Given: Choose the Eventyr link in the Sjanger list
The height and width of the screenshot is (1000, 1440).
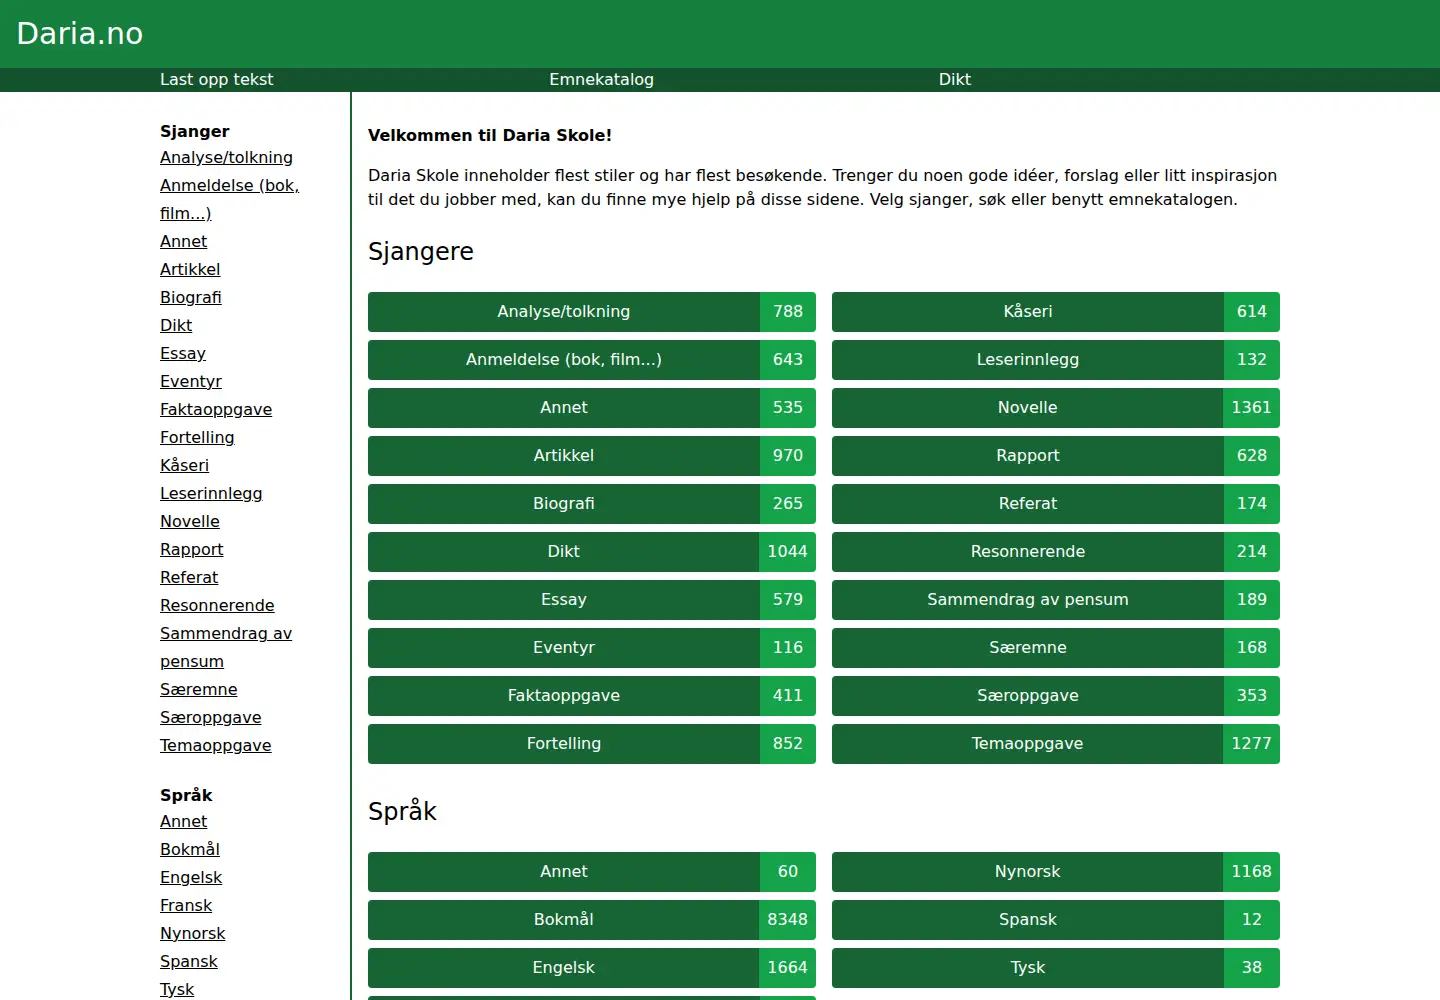Looking at the screenshot, I should click(x=191, y=382).
